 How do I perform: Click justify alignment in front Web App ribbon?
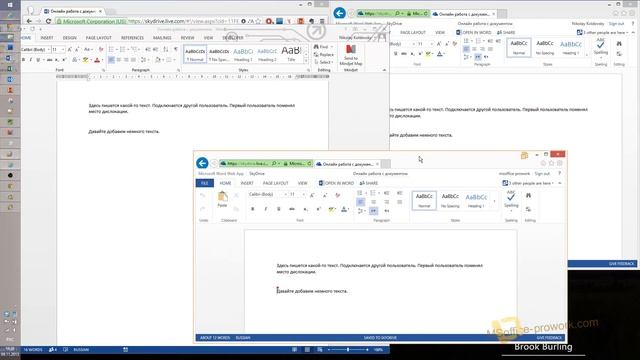400,202
